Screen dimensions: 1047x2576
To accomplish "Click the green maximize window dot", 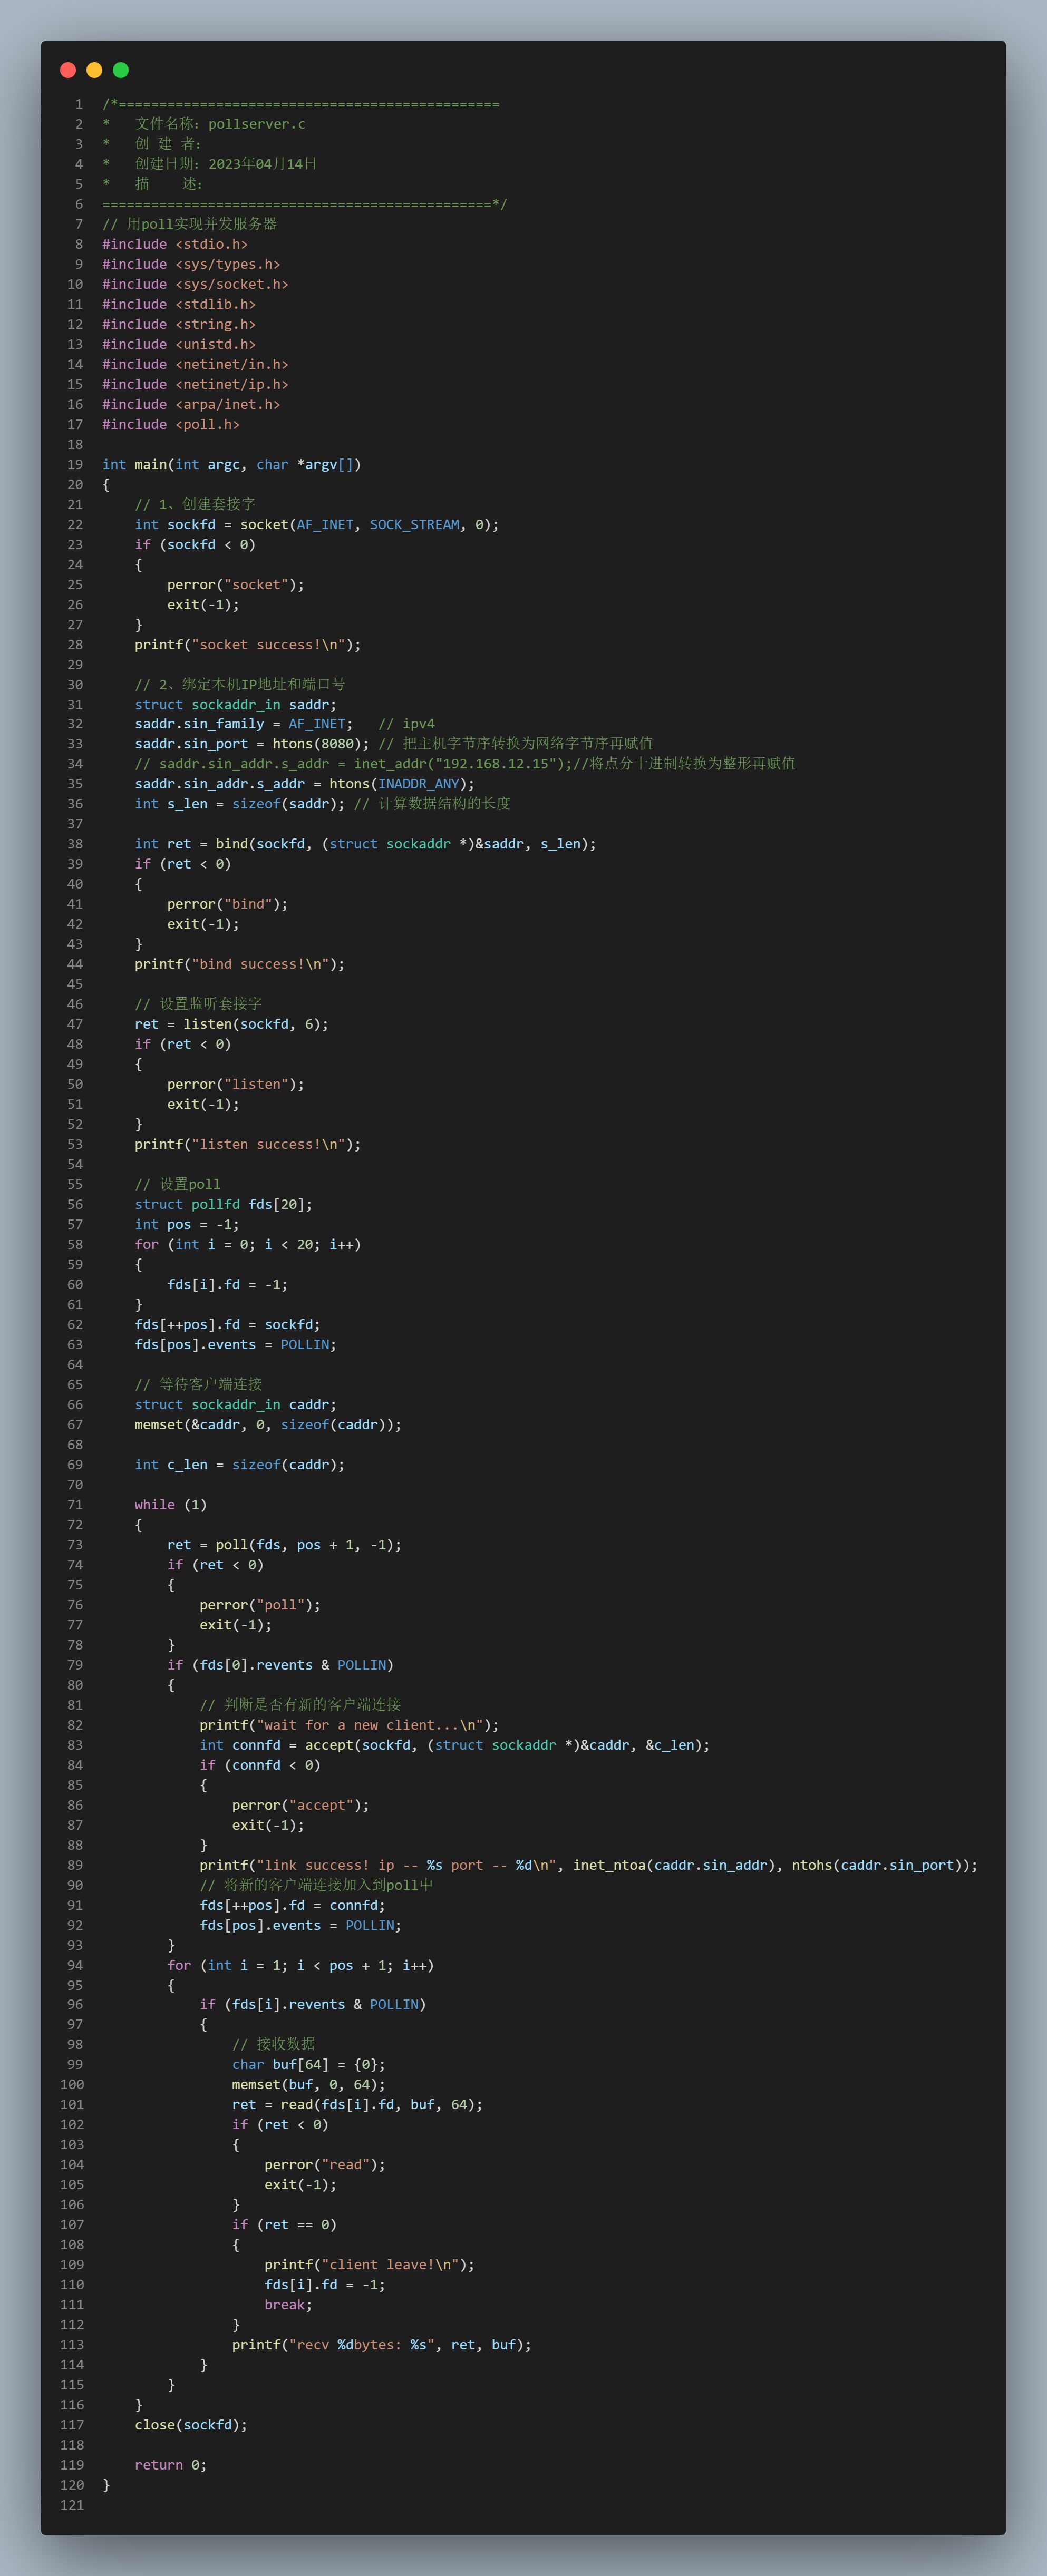I will point(121,70).
